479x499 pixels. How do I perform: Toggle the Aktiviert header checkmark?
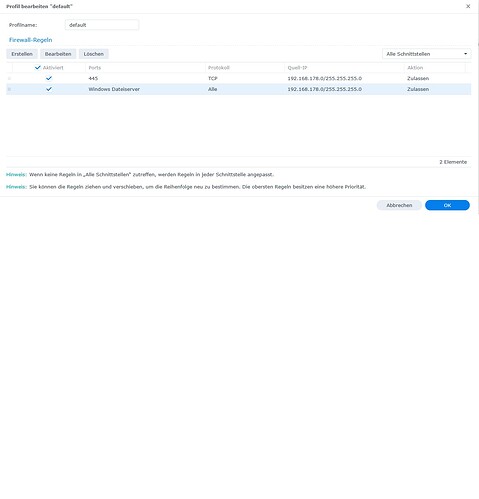38,68
